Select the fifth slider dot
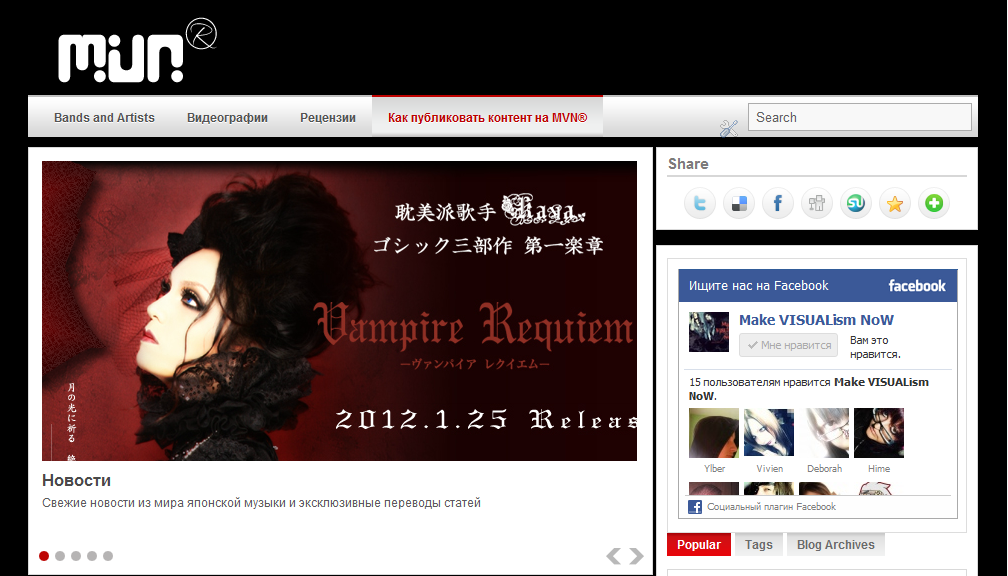1008x576 pixels. click(108, 556)
